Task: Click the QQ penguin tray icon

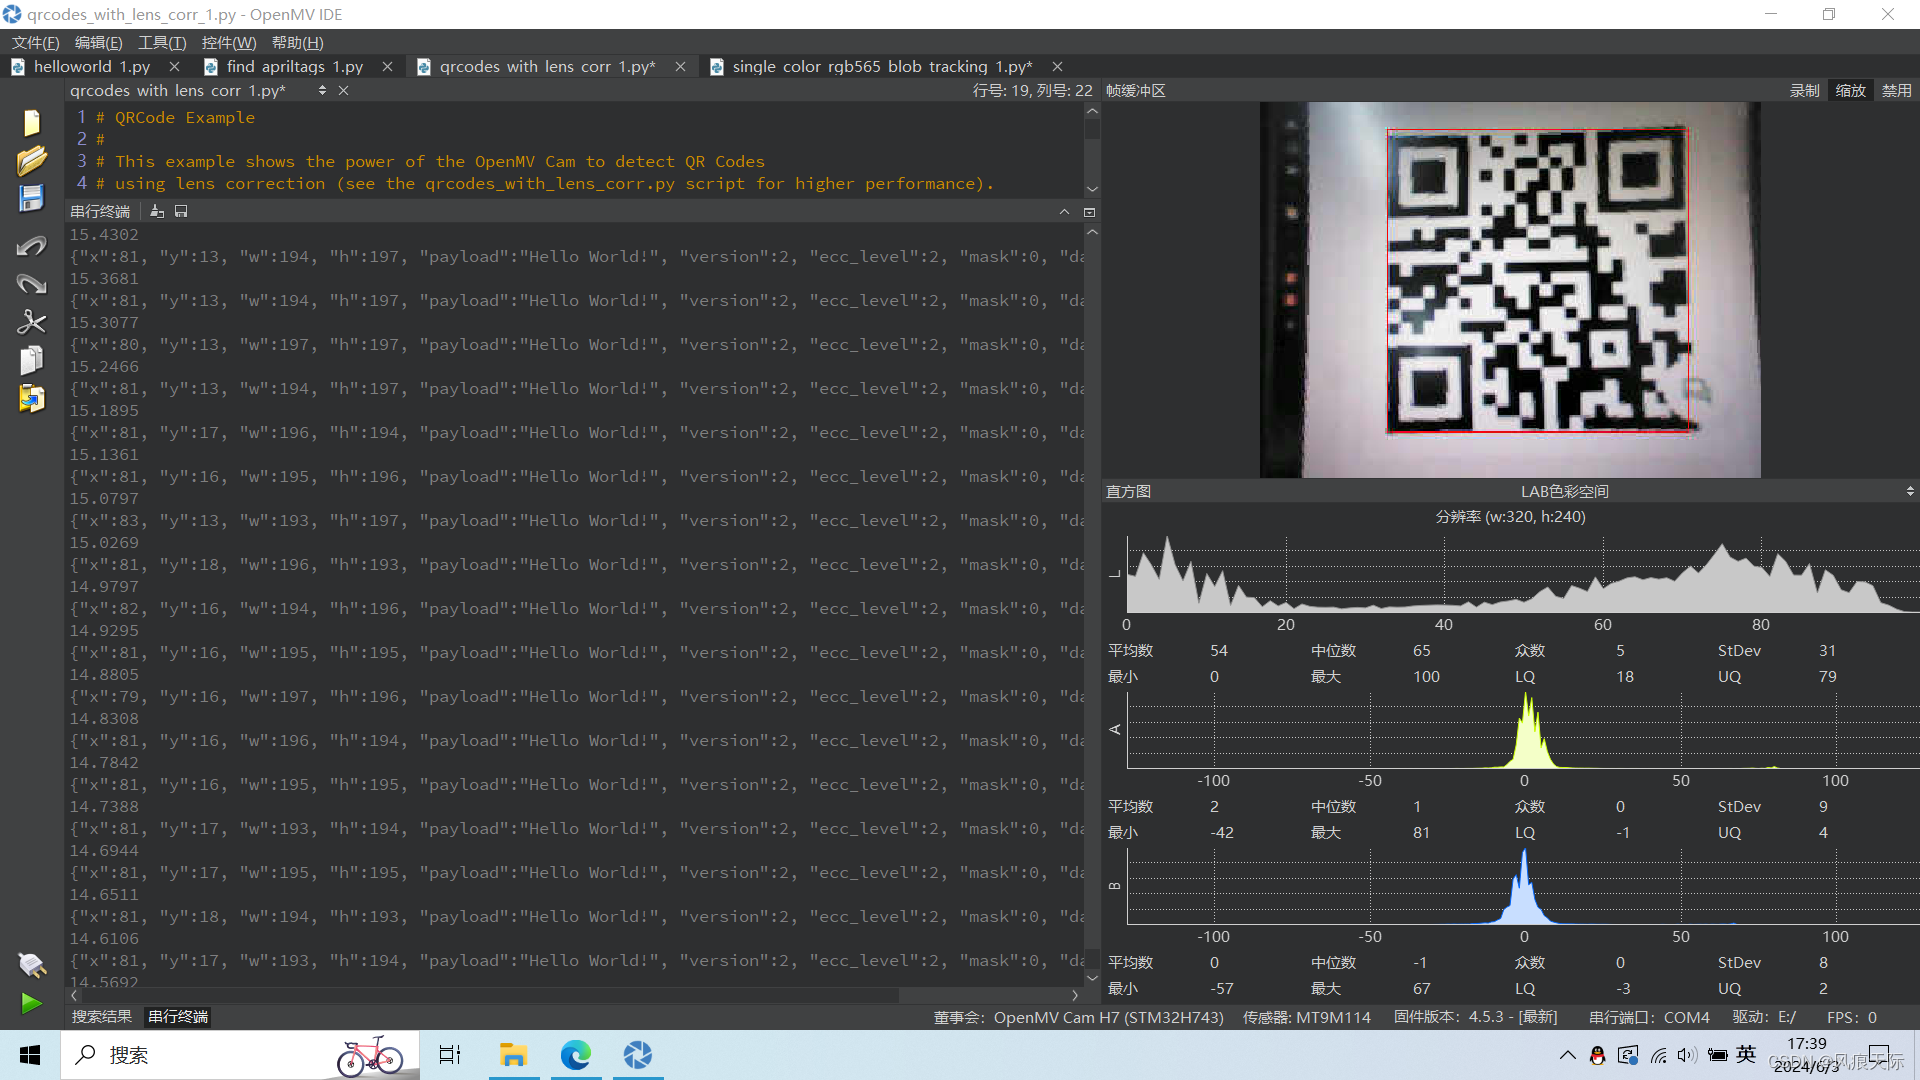Action: click(x=1597, y=1055)
